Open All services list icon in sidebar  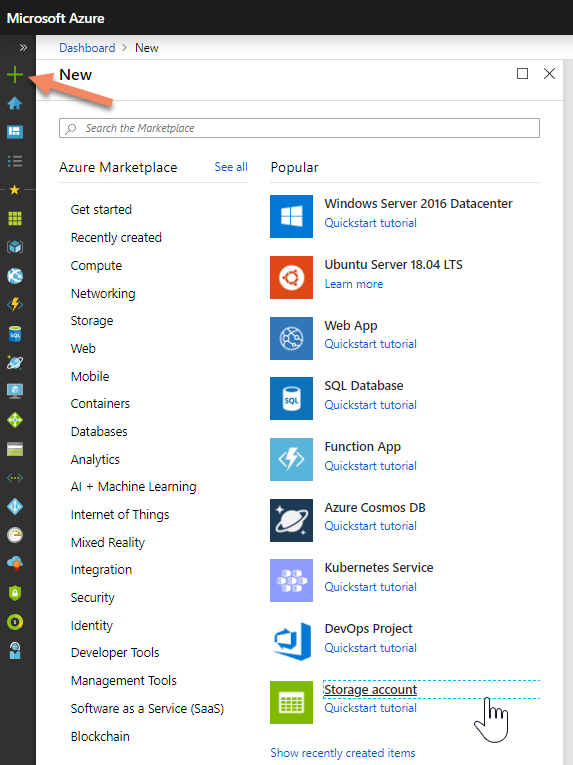[15, 161]
